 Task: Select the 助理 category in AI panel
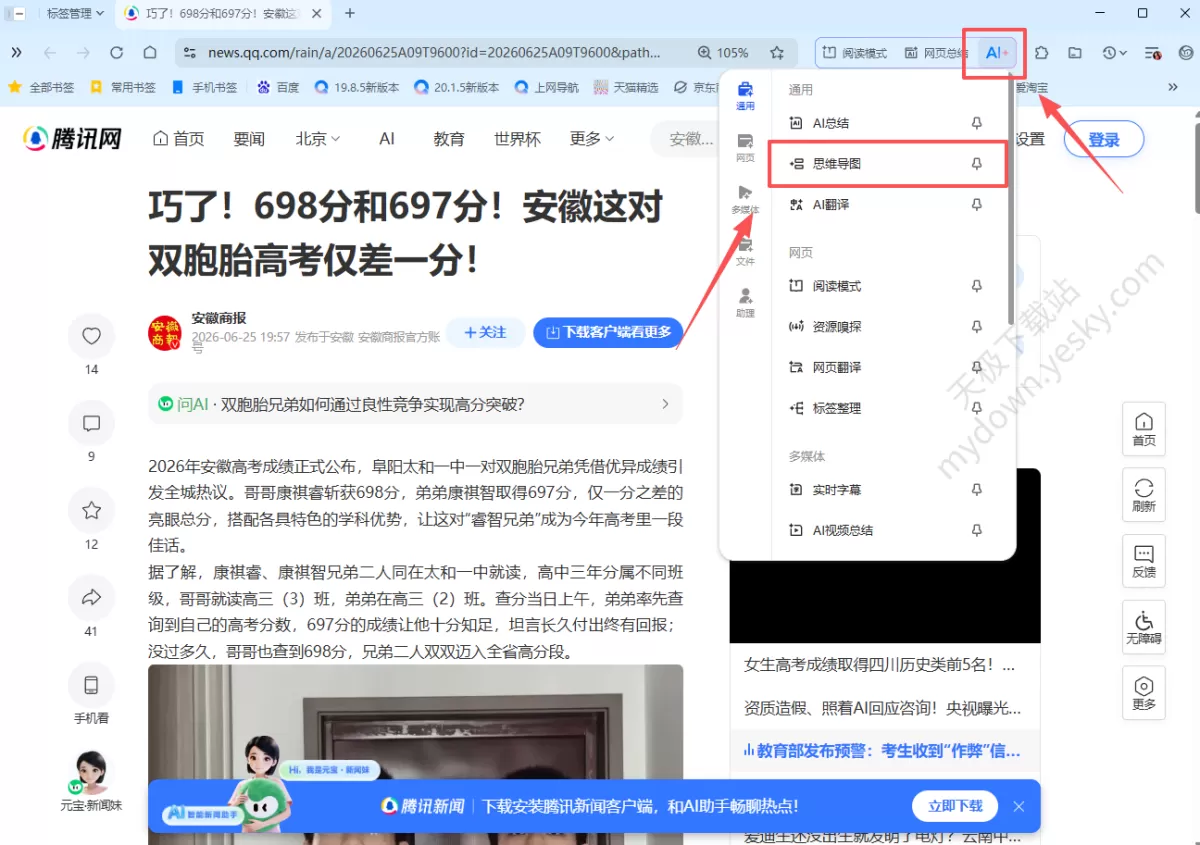(x=745, y=304)
